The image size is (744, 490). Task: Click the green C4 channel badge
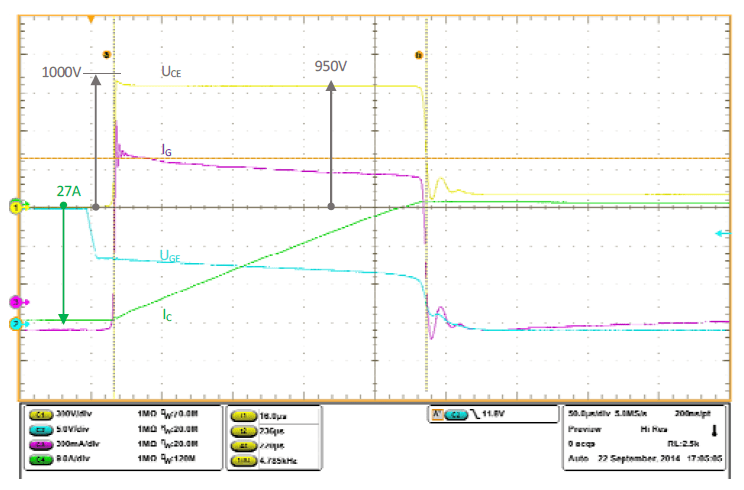pyautogui.click(x=43, y=461)
